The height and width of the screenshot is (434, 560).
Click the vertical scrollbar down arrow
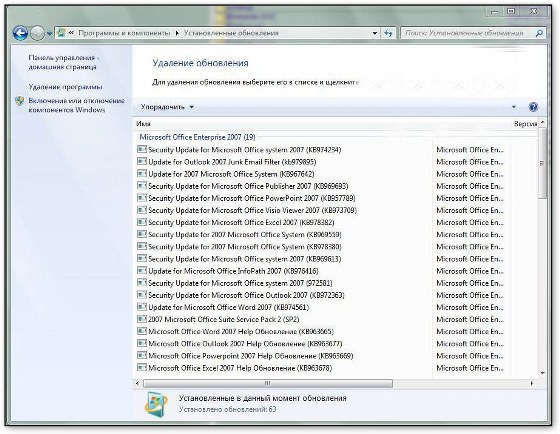coord(542,373)
